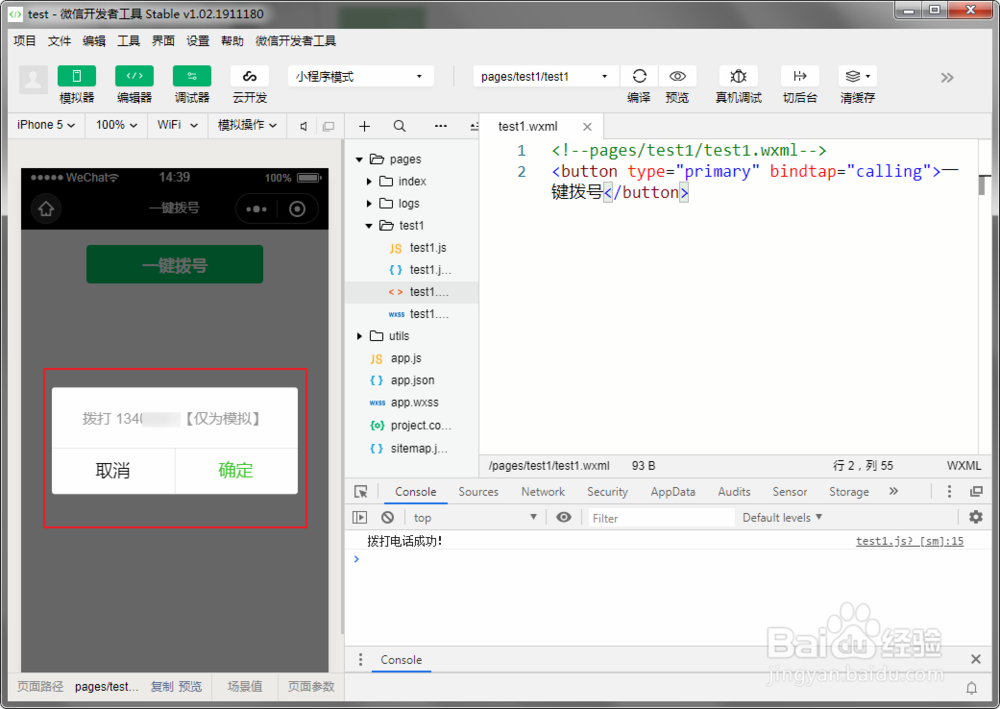Toggle console live expression eye icon
Screen dimensions: 1000x709
pyautogui.click(x=564, y=517)
